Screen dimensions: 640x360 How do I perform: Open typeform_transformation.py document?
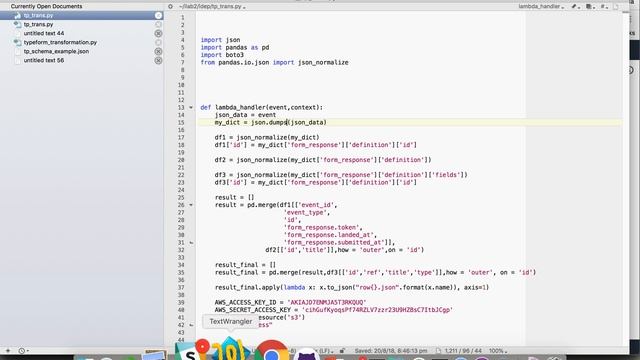(x=60, y=42)
